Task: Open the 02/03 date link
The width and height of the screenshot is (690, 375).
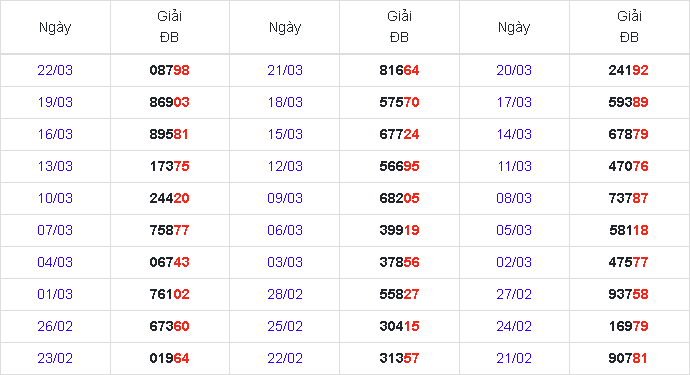Action: pyautogui.click(x=514, y=262)
